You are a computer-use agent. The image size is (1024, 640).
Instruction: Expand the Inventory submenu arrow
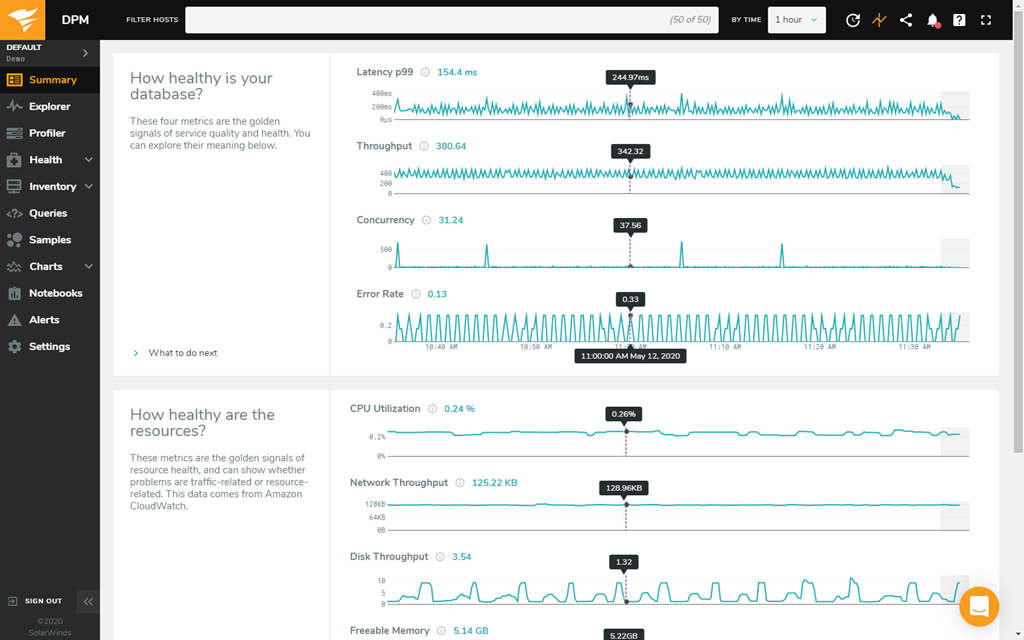pyautogui.click(x=89, y=187)
